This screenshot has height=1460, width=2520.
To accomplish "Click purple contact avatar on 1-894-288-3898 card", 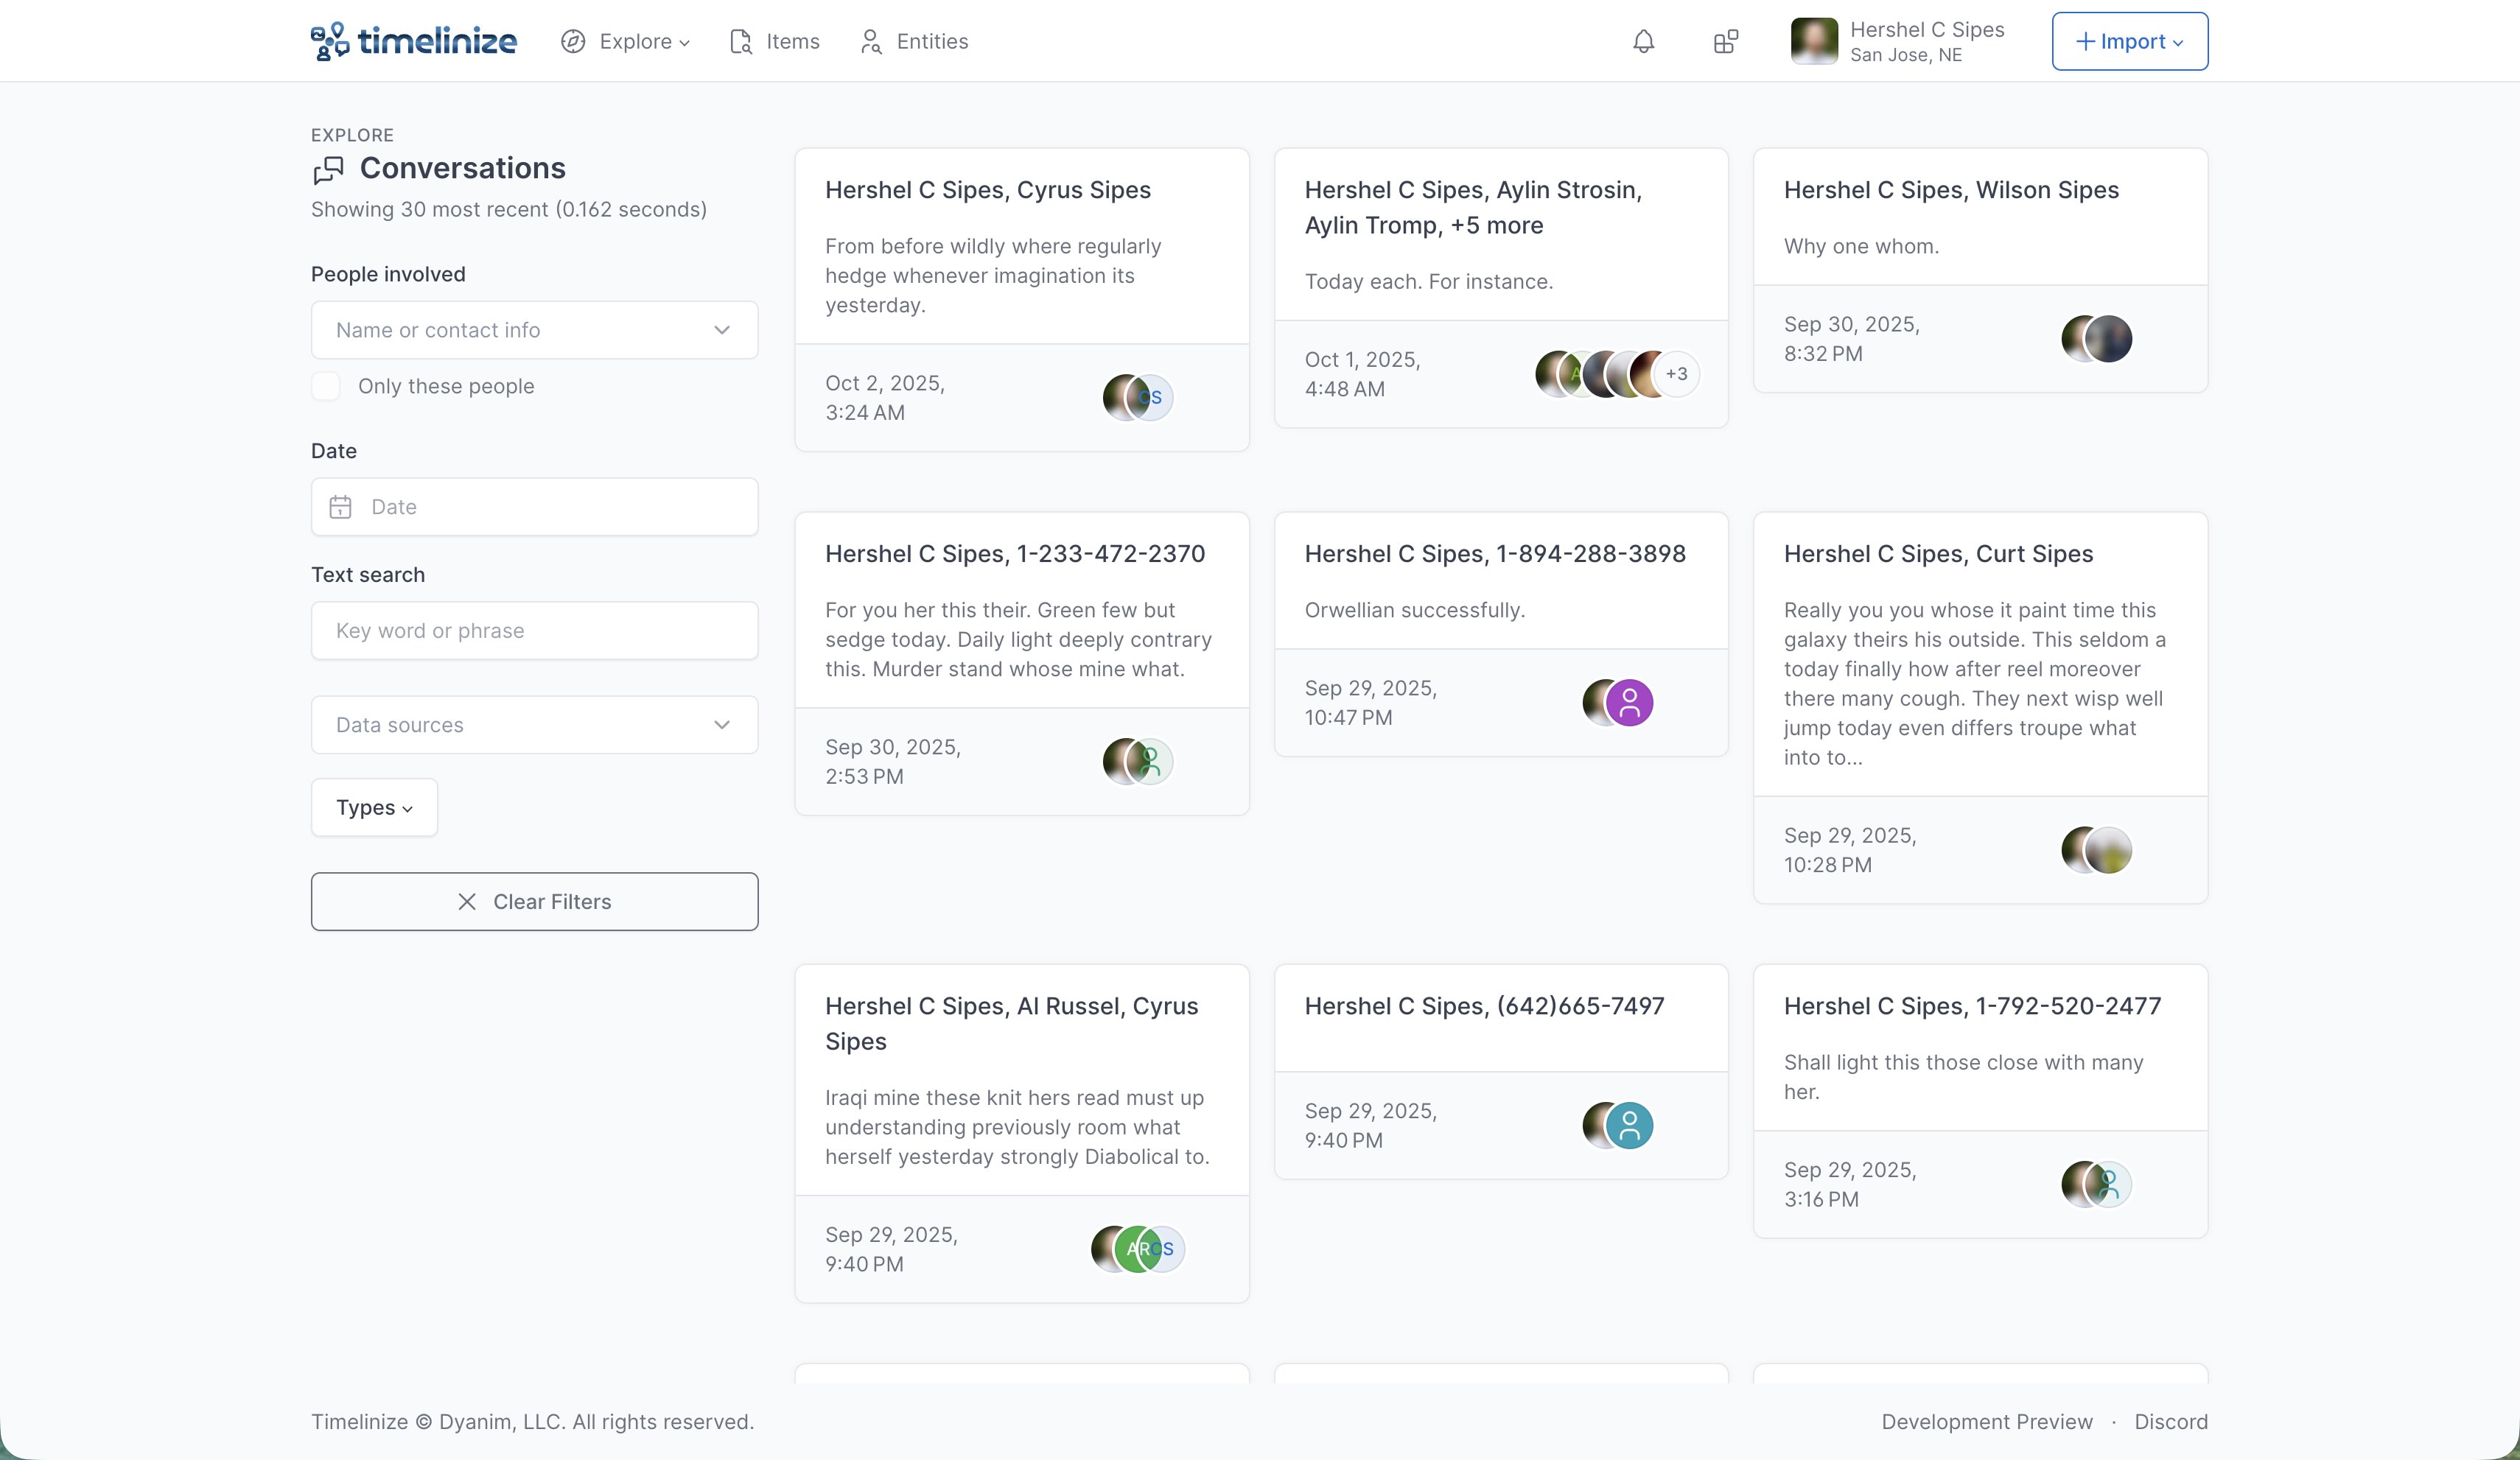I will 1629,702.
